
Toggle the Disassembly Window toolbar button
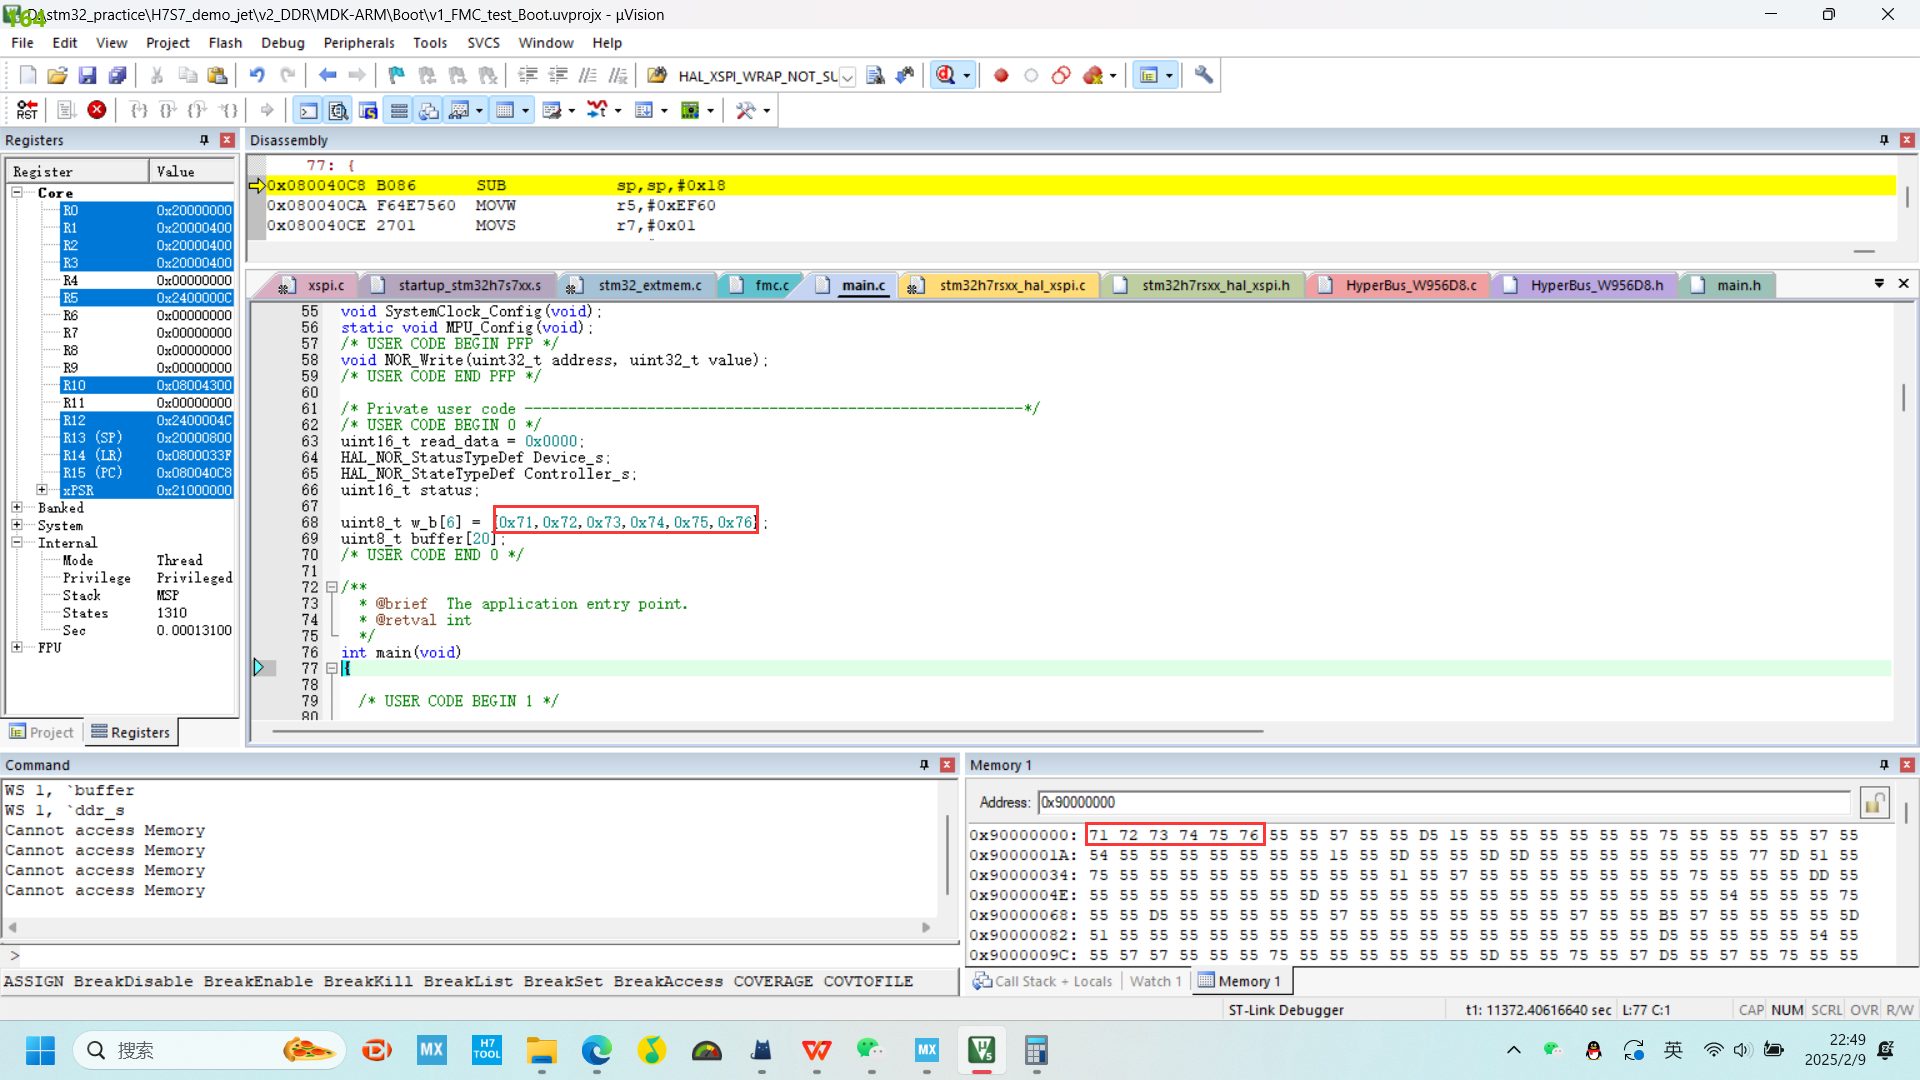339,110
